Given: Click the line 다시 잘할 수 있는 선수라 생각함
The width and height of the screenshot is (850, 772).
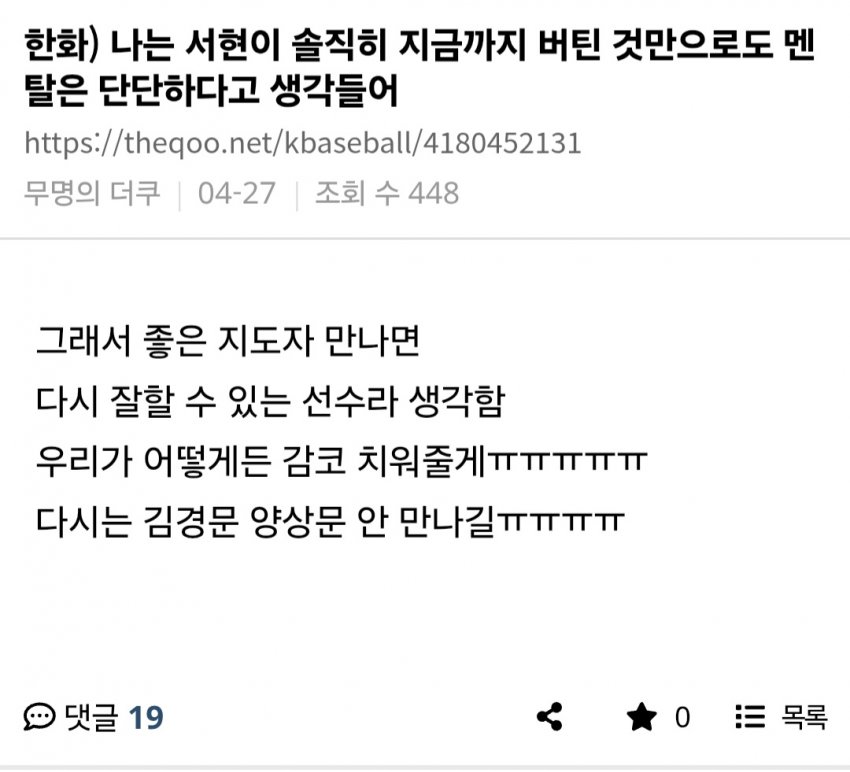Looking at the screenshot, I should [271, 401].
